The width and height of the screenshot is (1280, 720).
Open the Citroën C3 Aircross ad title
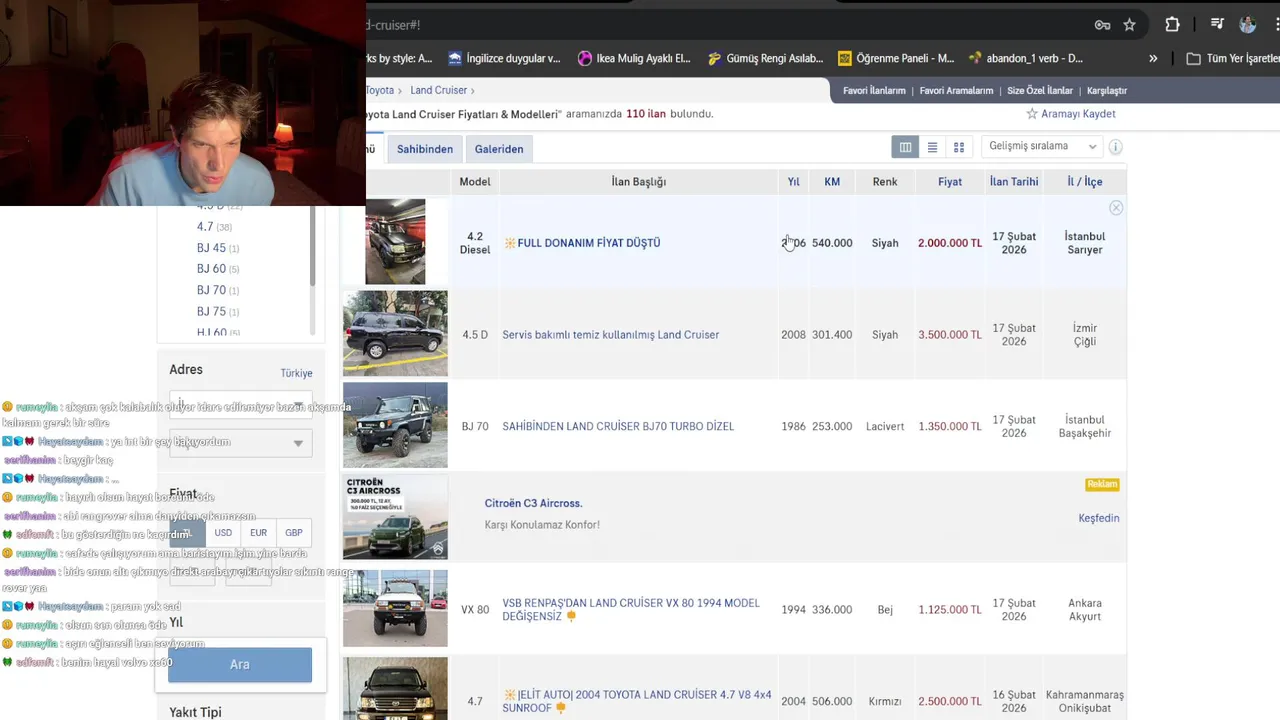(x=533, y=503)
